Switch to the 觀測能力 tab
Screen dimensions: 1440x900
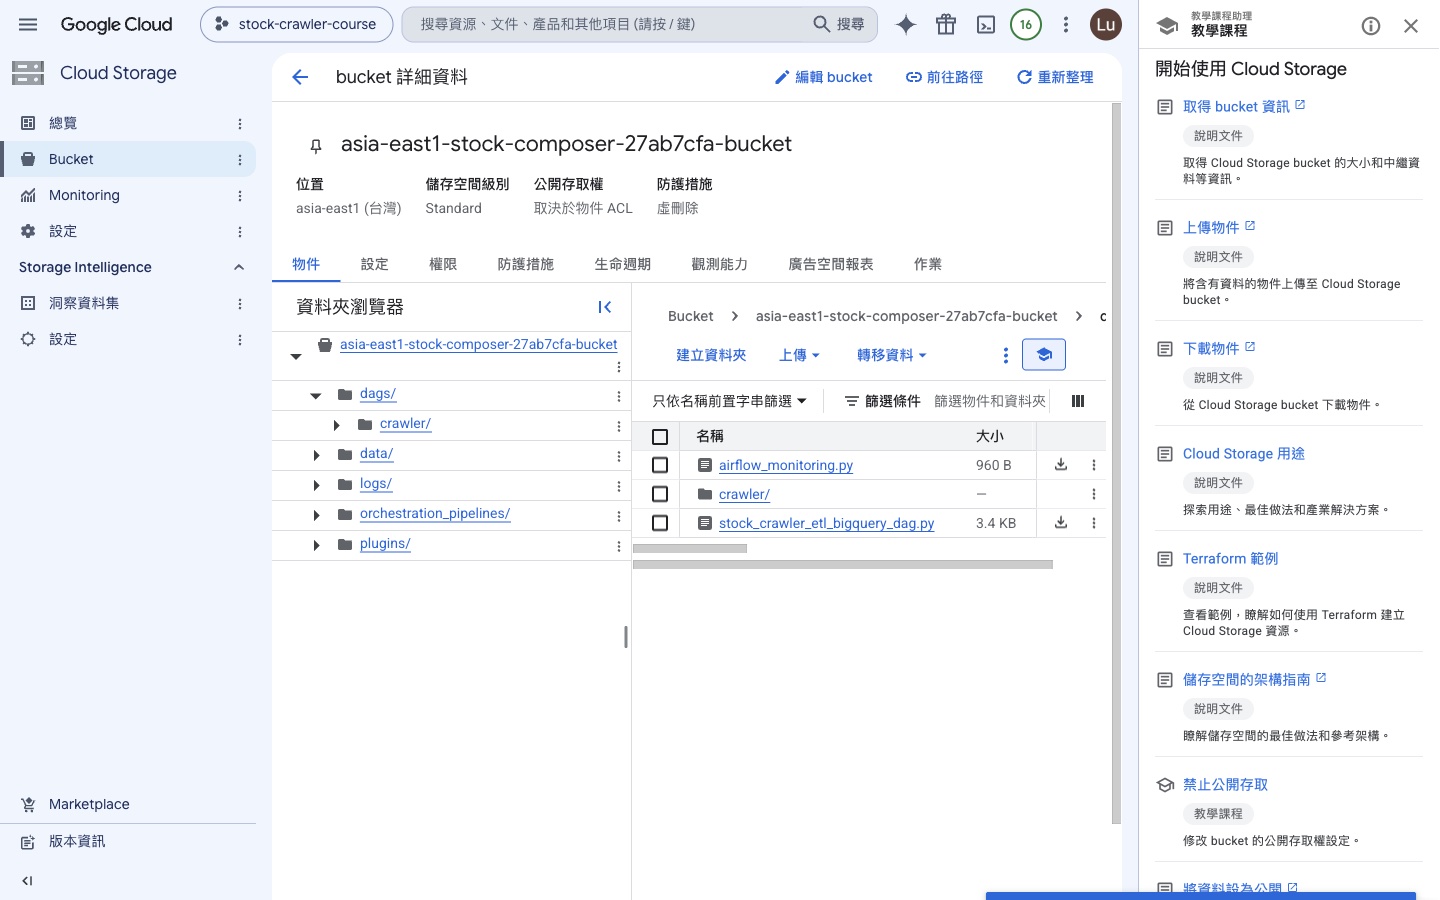719,264
